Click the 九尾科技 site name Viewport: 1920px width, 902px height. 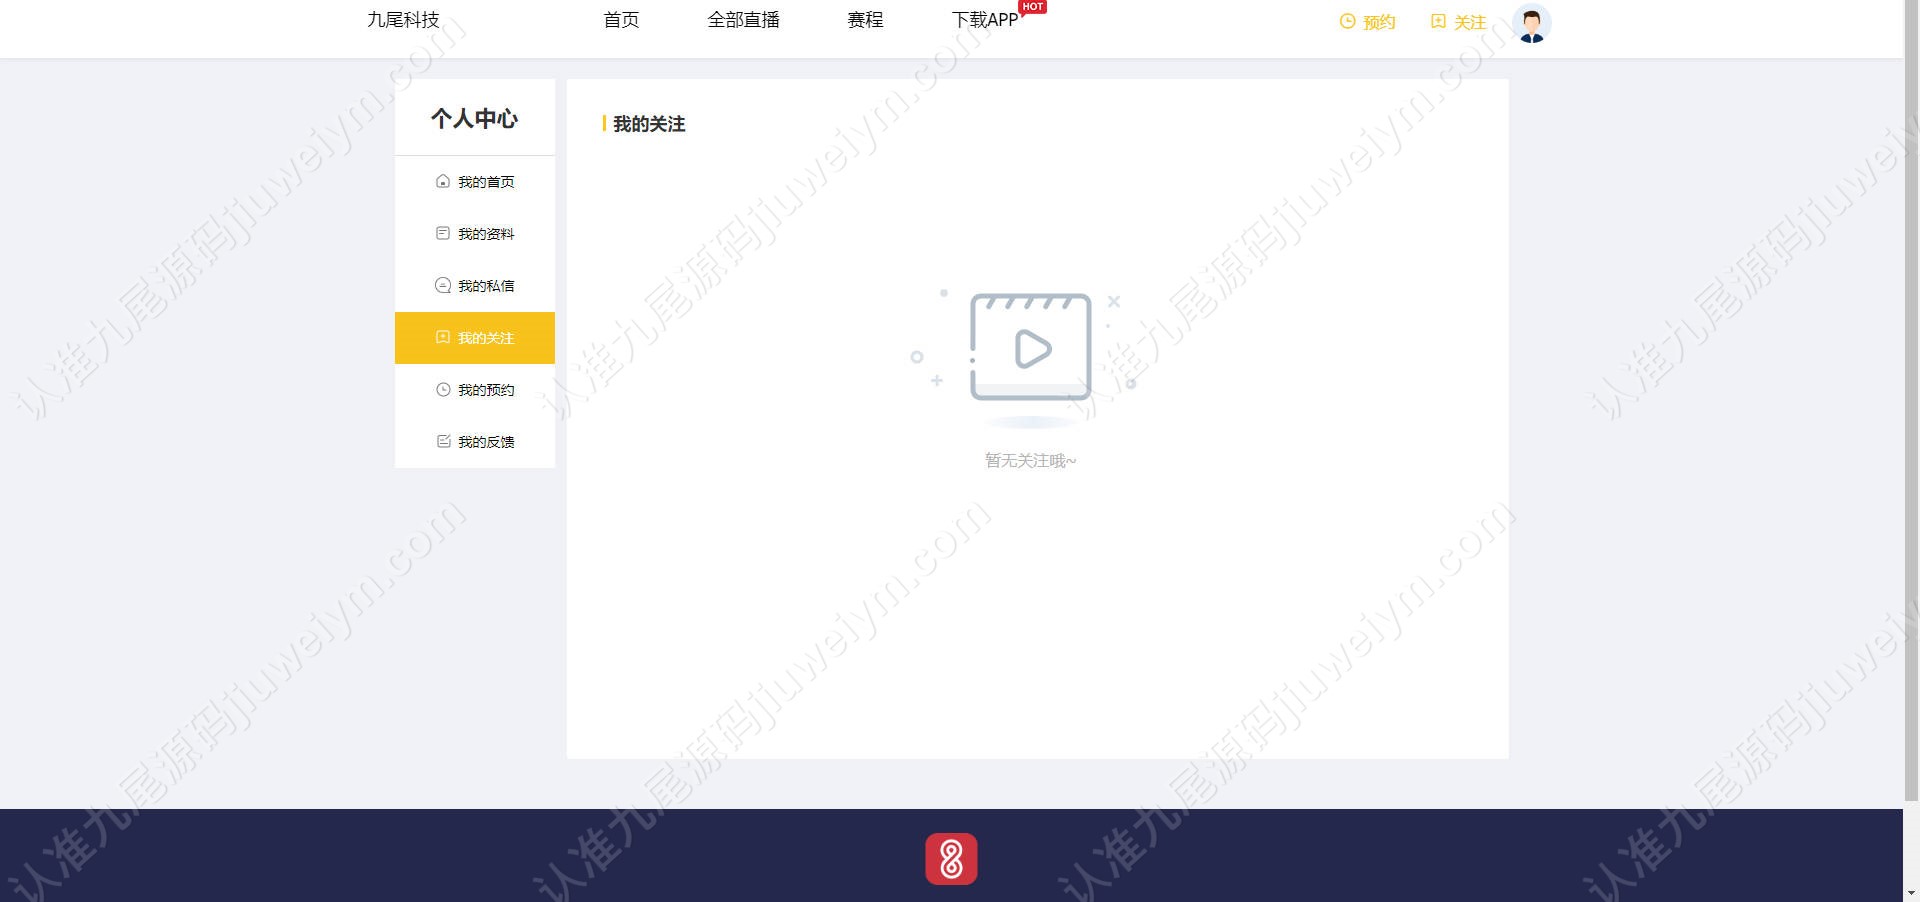pos(403,20)
